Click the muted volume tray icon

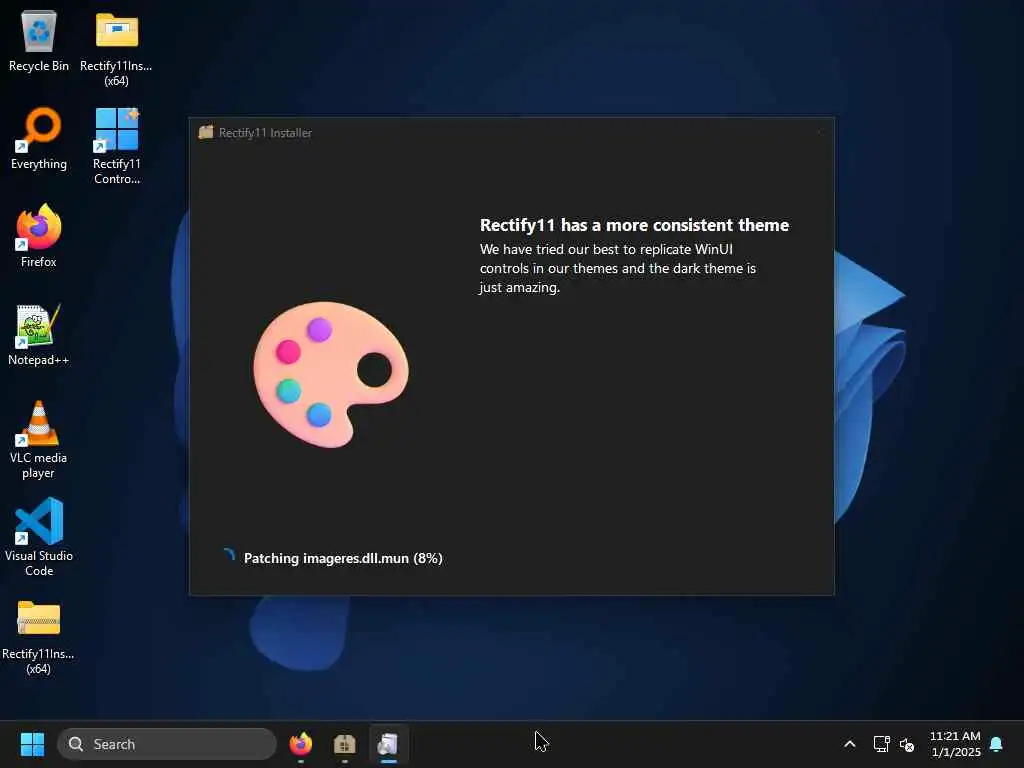pyautogui.click(x=907, y=744)
